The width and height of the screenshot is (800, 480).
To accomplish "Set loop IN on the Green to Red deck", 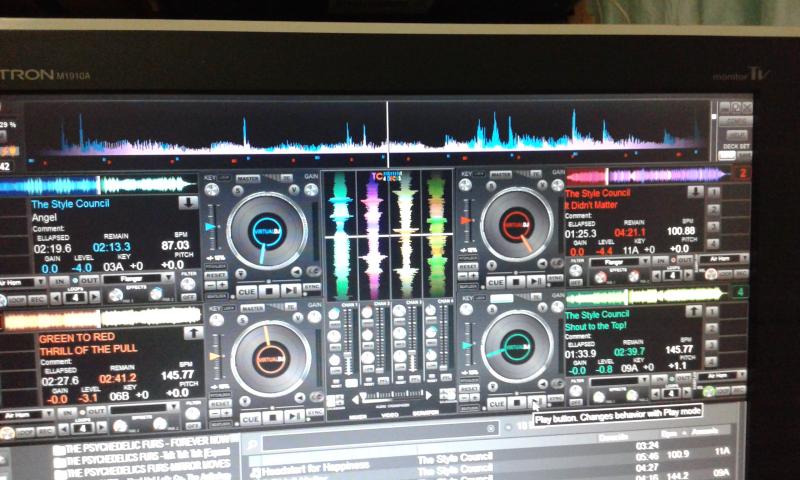I will [67, 411].
